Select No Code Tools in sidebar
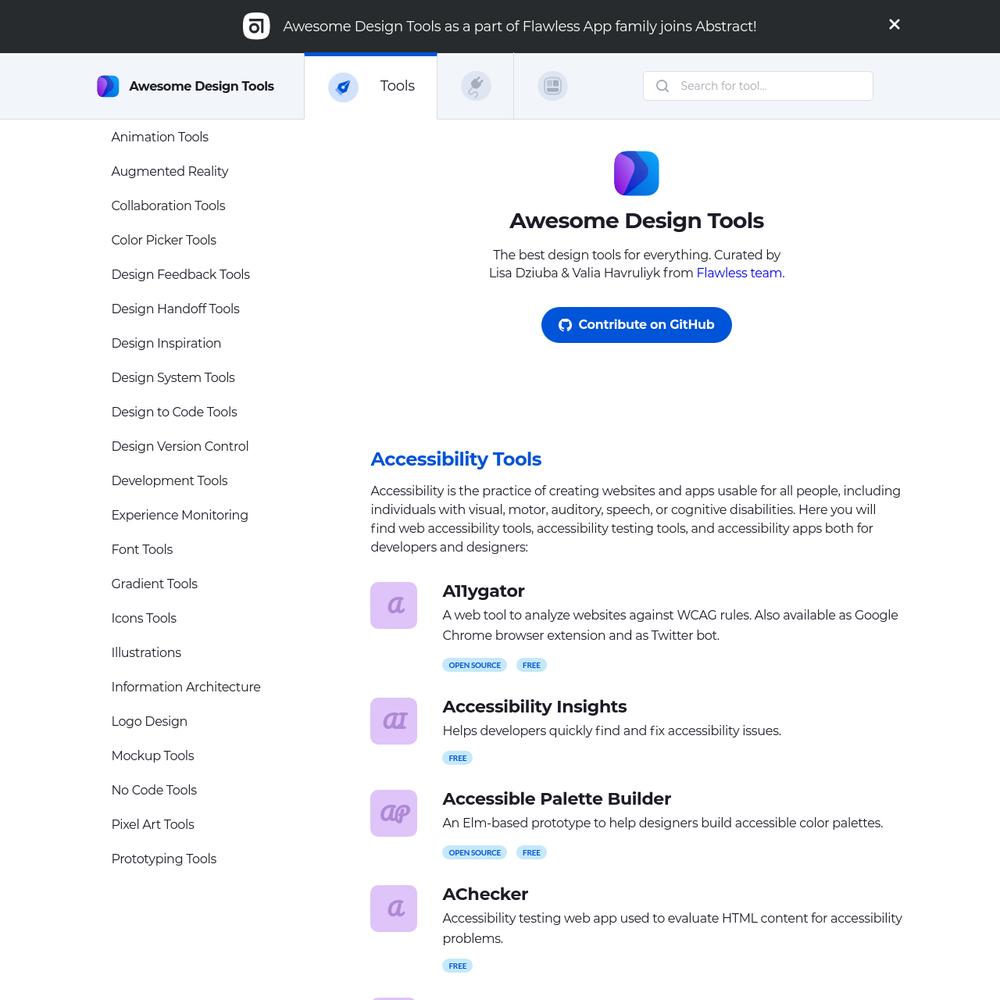The image size is (1000, 1000). coord(154,791)
